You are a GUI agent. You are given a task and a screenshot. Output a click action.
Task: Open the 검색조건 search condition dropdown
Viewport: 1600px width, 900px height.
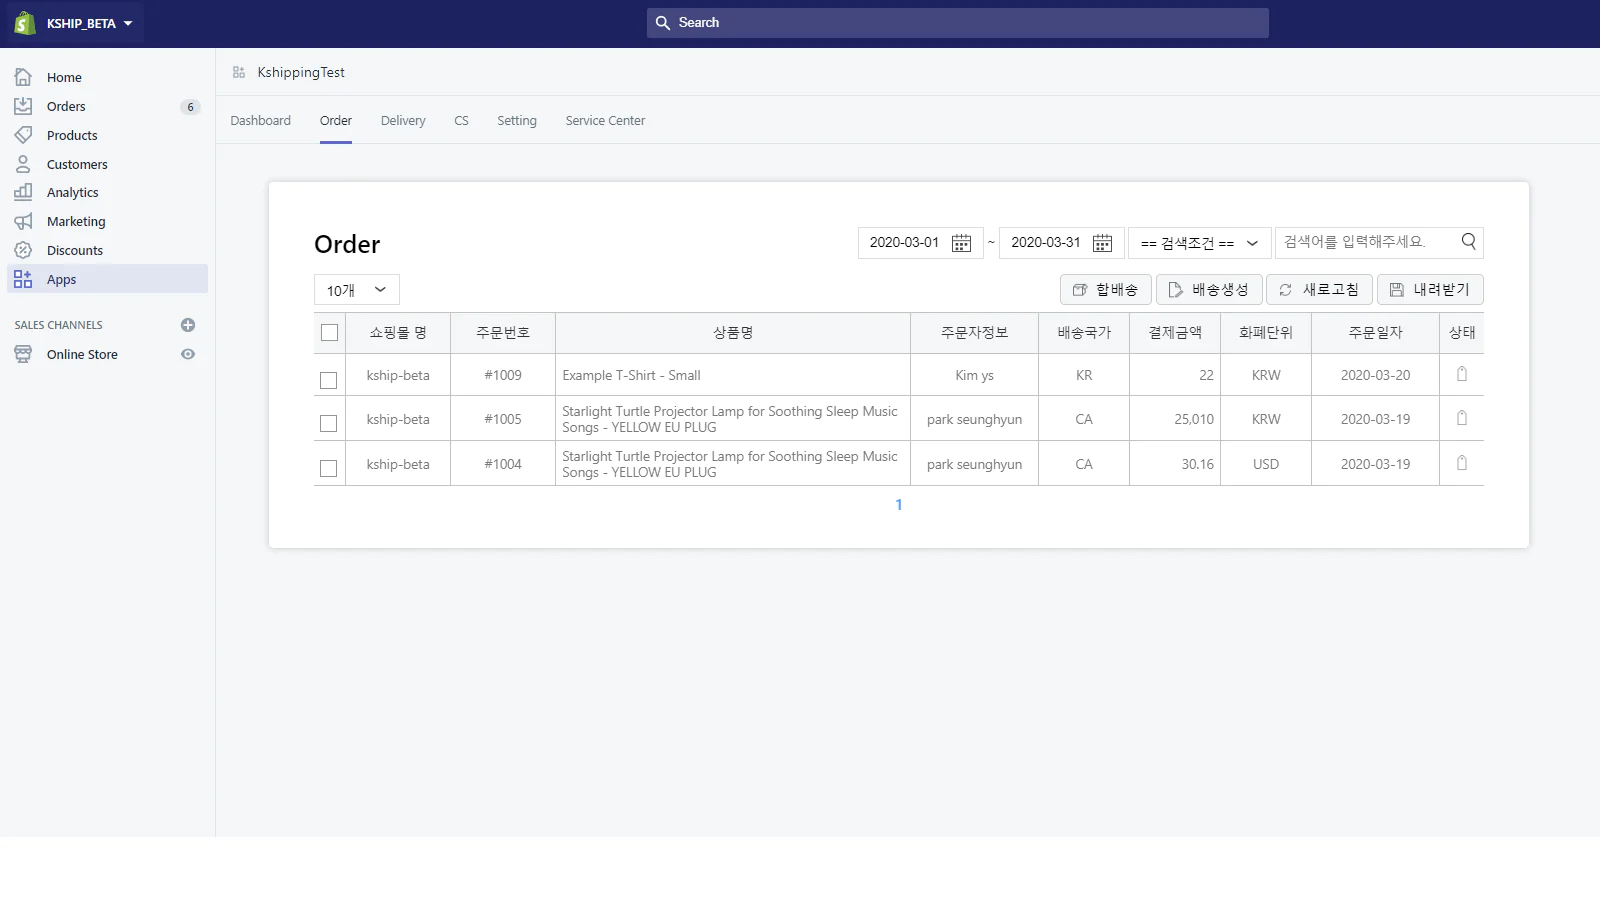tap(1199, 243)
